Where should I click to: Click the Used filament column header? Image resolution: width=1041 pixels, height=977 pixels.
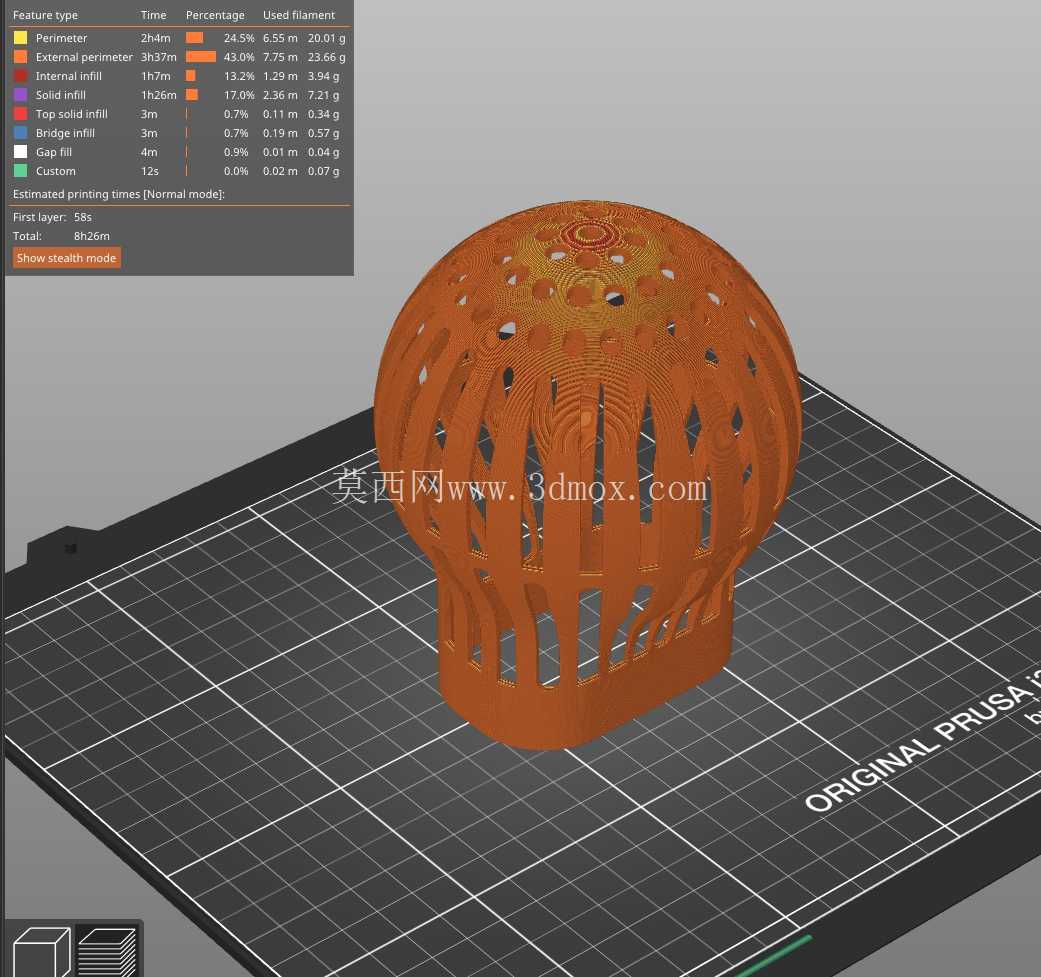(x=299, y=15)
